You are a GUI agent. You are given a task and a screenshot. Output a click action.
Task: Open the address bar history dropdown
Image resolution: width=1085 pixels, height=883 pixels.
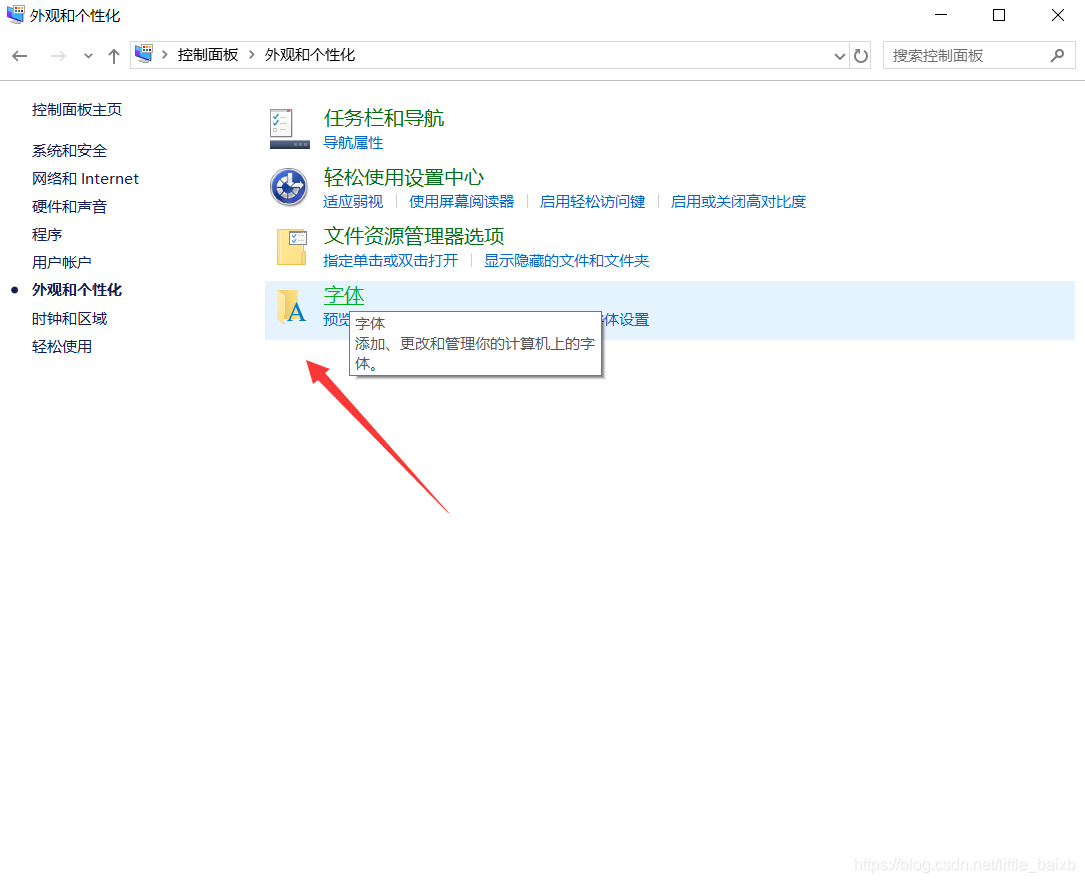[839, 56]
